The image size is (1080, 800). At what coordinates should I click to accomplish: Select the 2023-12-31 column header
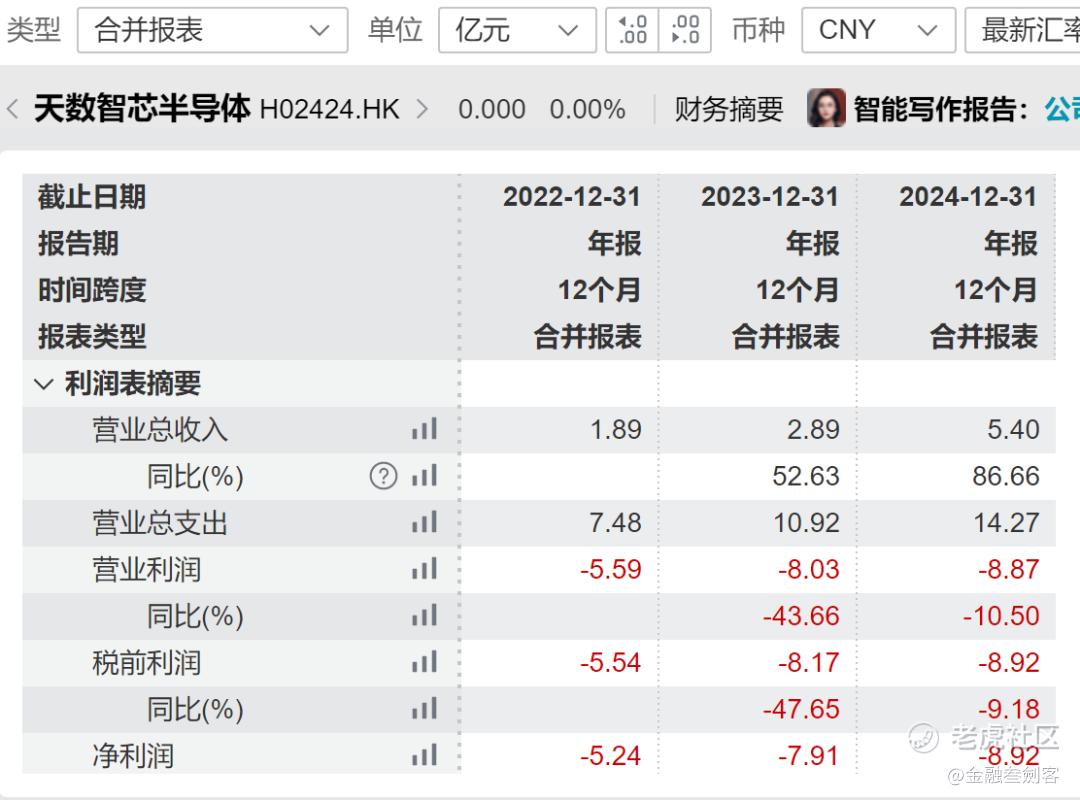[x=770, y=197]
